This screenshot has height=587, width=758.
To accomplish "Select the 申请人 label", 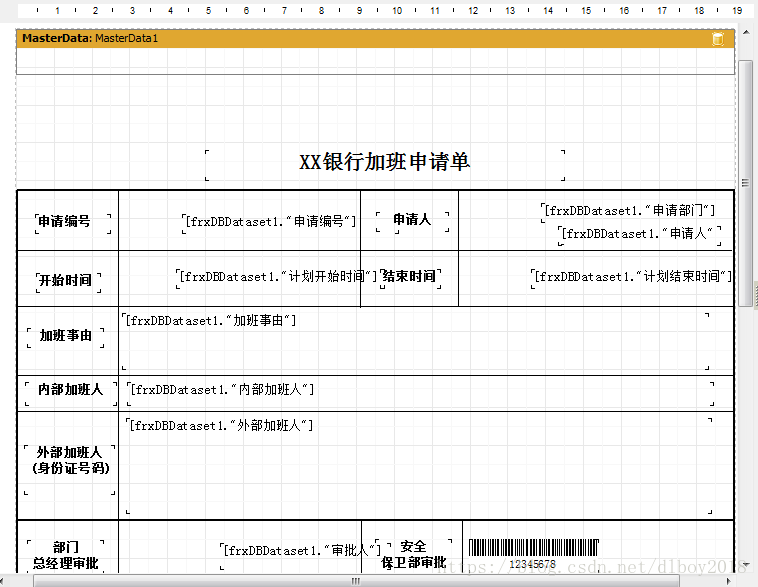I will click(412, 222).
